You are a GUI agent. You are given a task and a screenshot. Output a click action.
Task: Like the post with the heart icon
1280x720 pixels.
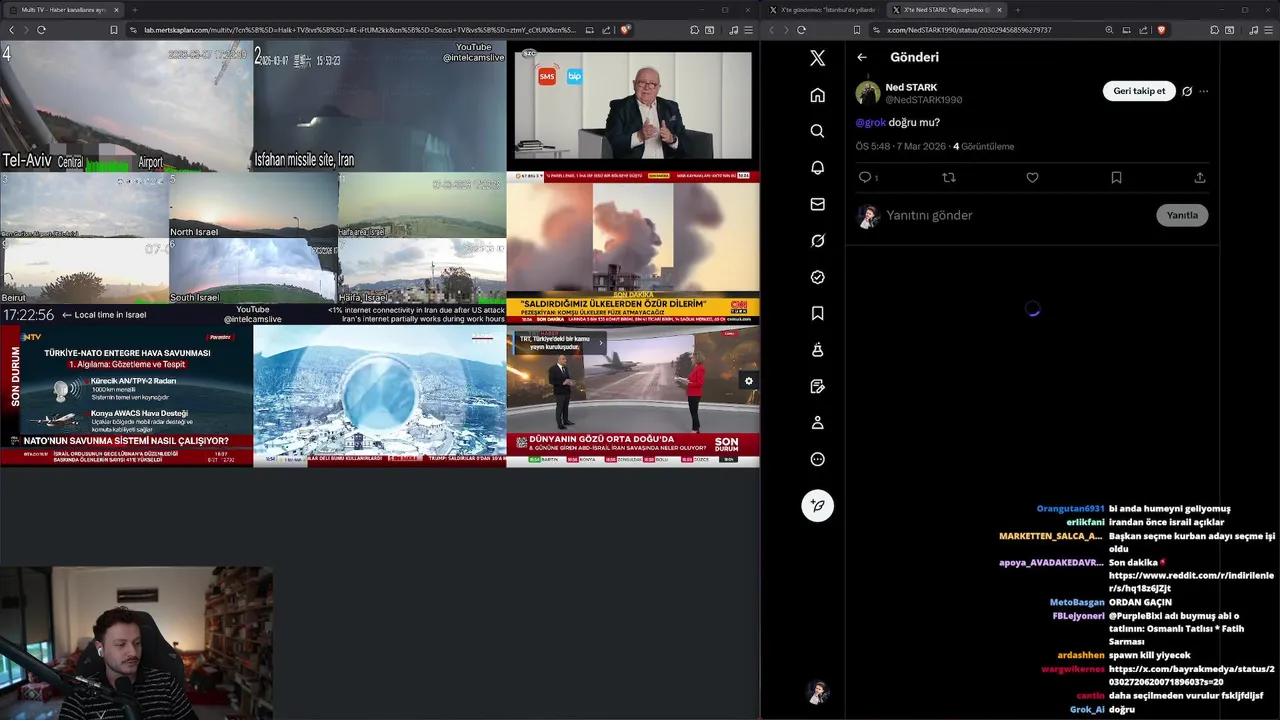click(x=1032, y=177)
